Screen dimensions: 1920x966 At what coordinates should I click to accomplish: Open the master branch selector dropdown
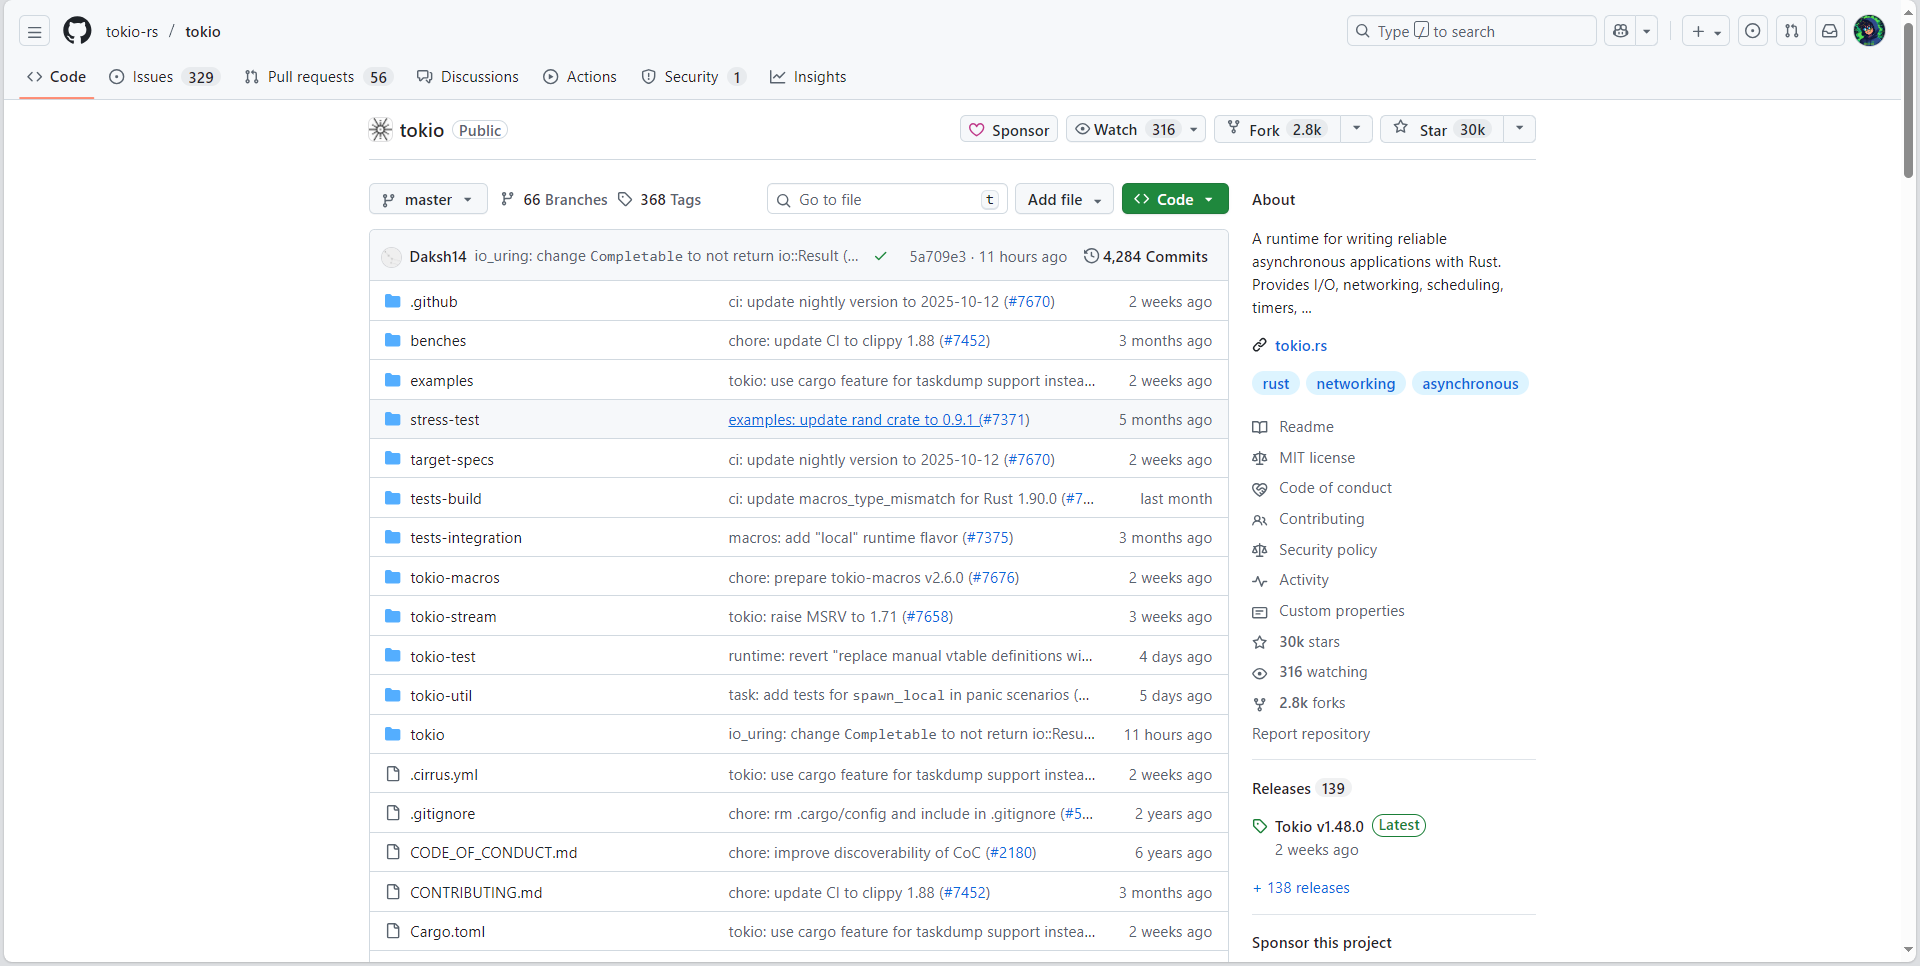tap(428, 199)
